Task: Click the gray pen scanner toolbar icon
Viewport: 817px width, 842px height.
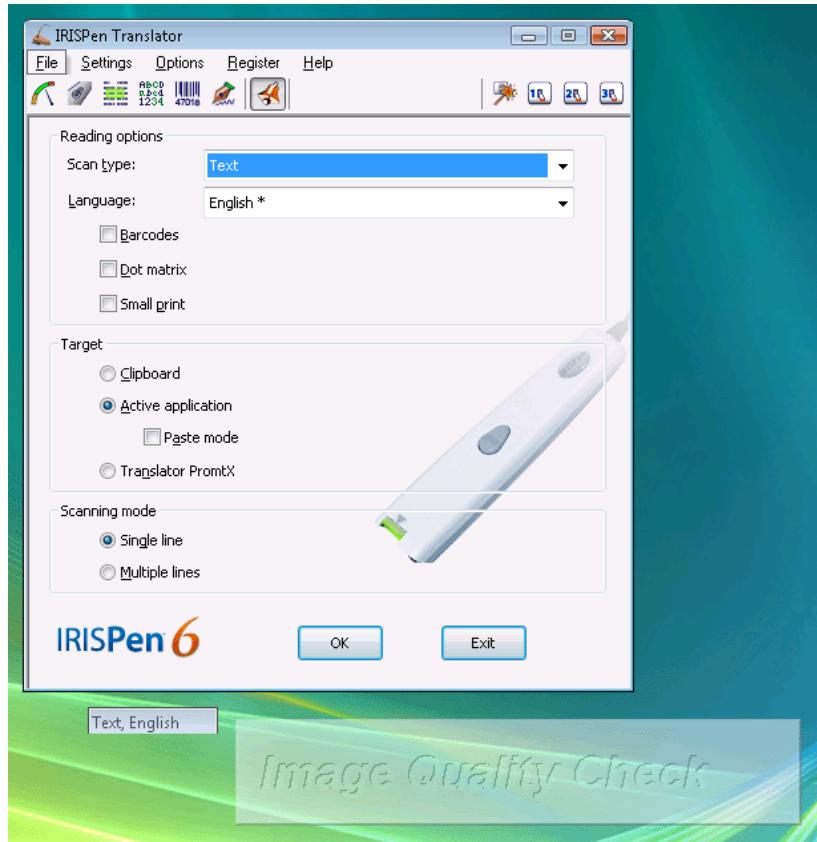Action: (x=79, y=94)
